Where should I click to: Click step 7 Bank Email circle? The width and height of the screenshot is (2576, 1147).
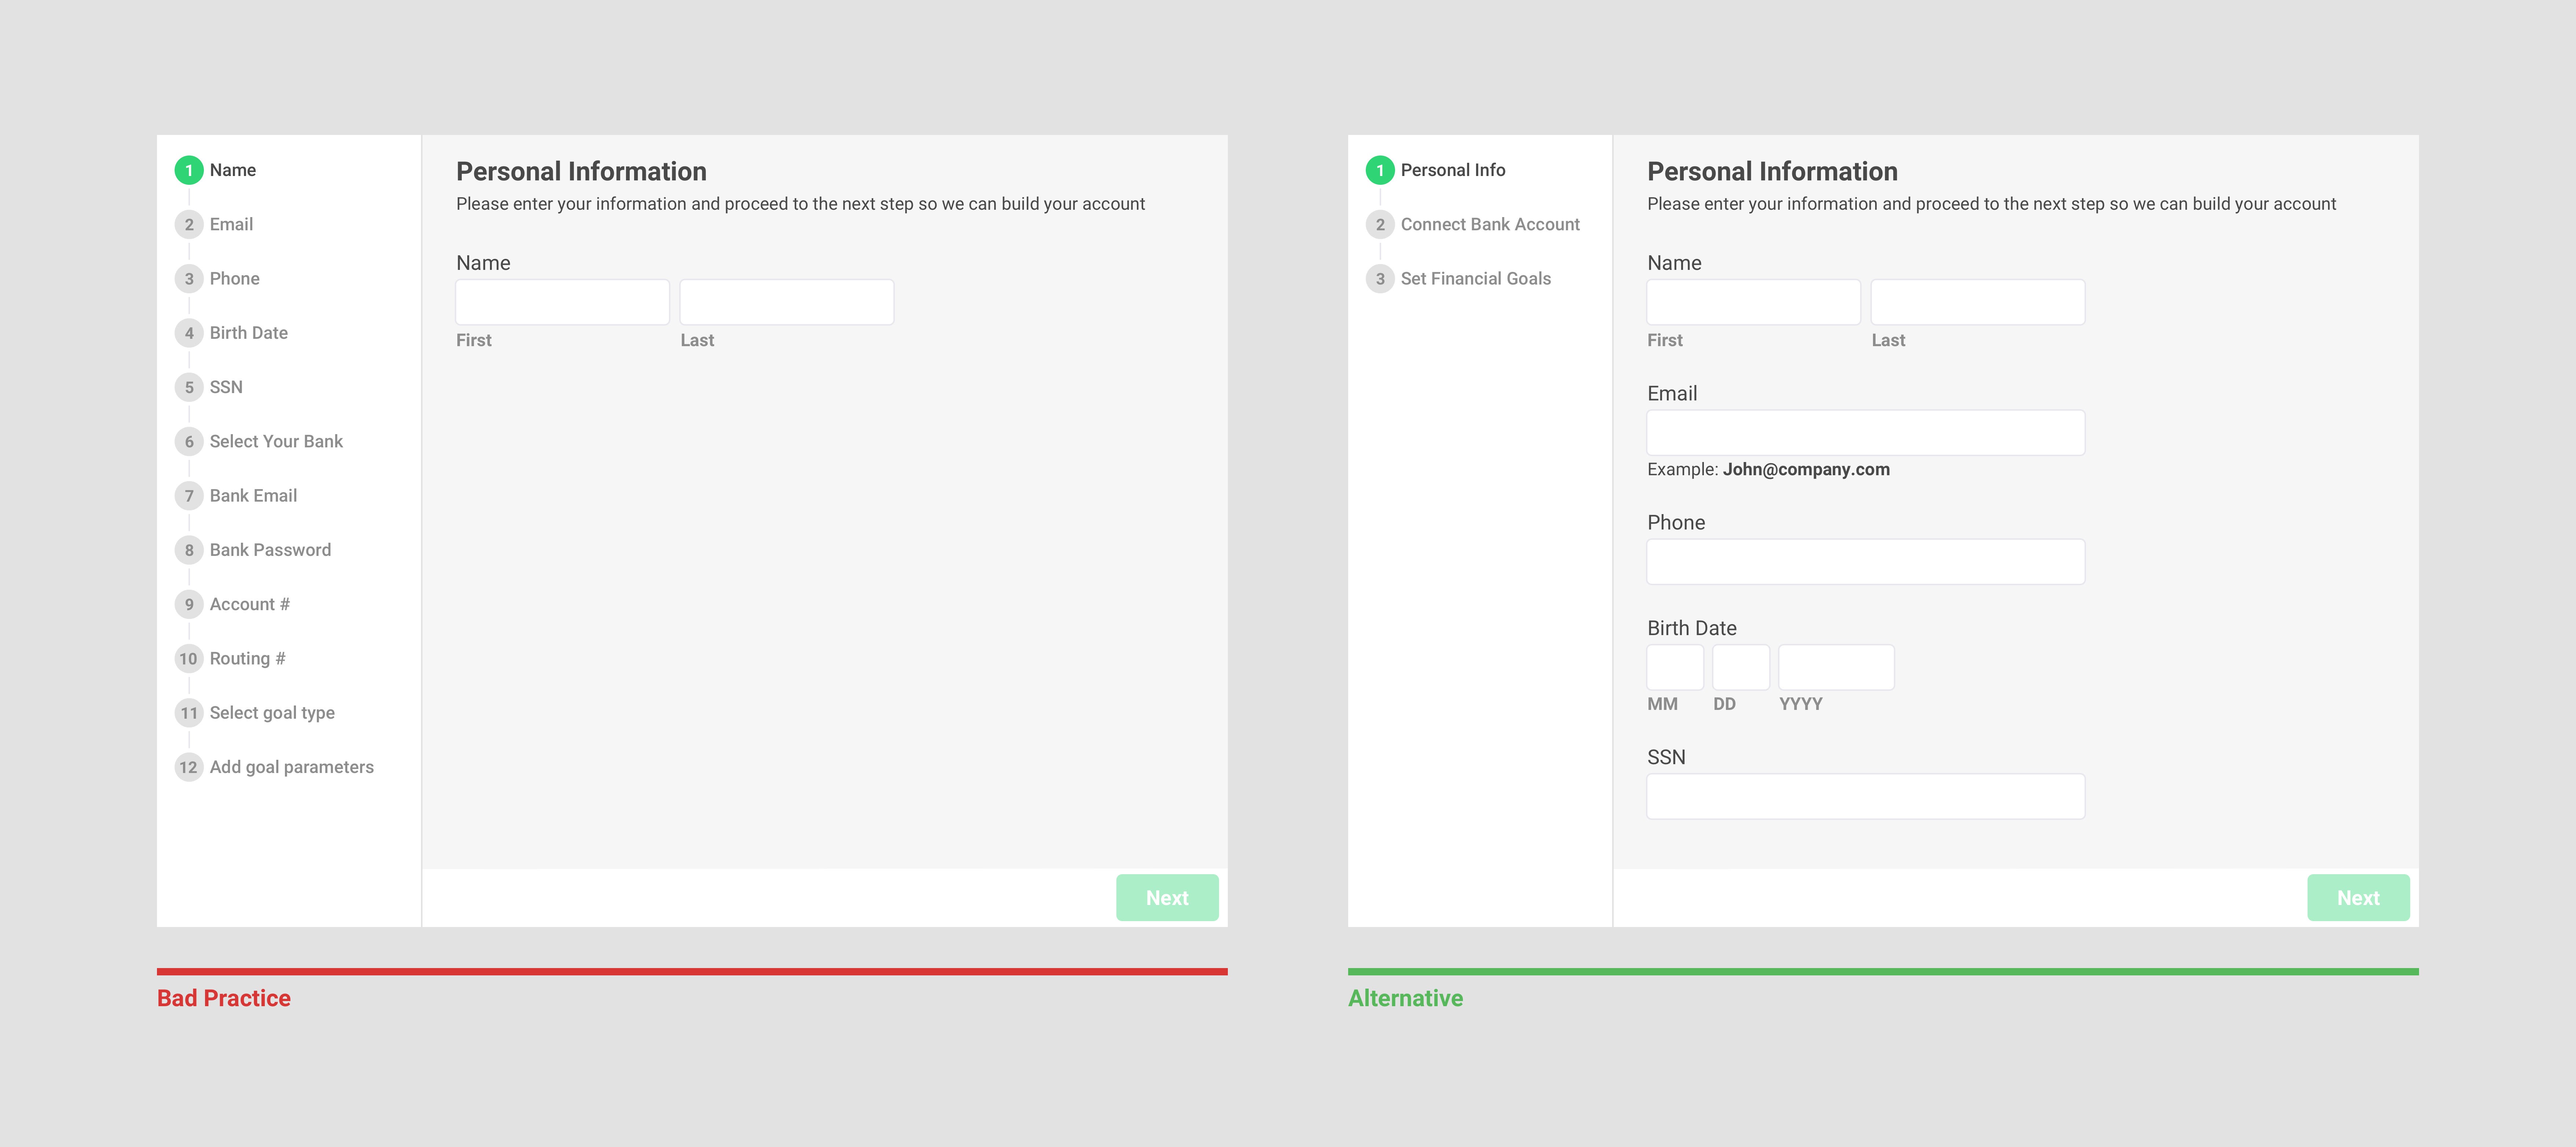(x=189, y=496)
